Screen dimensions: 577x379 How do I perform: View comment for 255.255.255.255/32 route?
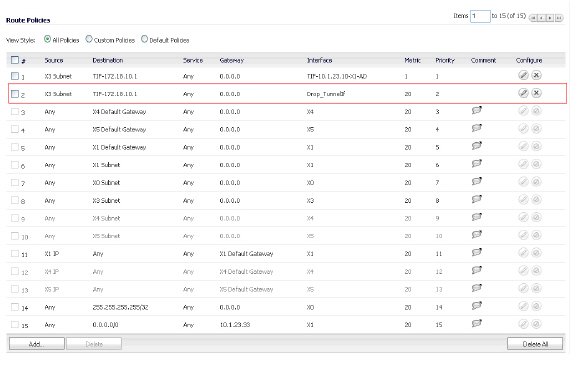click(x=477, y=305)
